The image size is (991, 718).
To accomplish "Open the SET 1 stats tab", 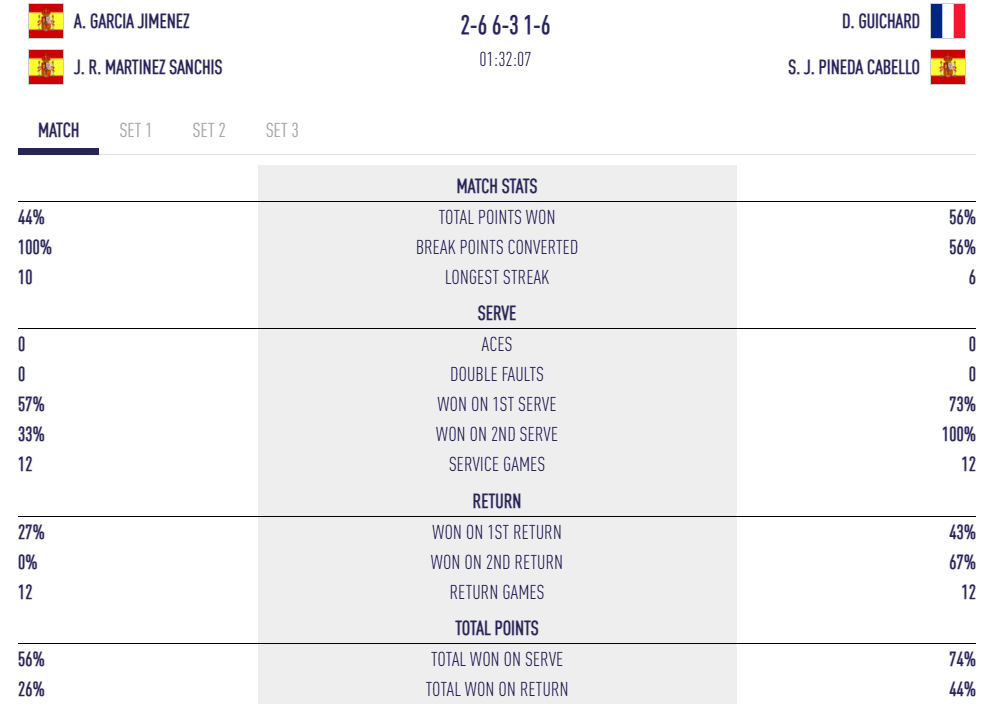I will (135, 131).
